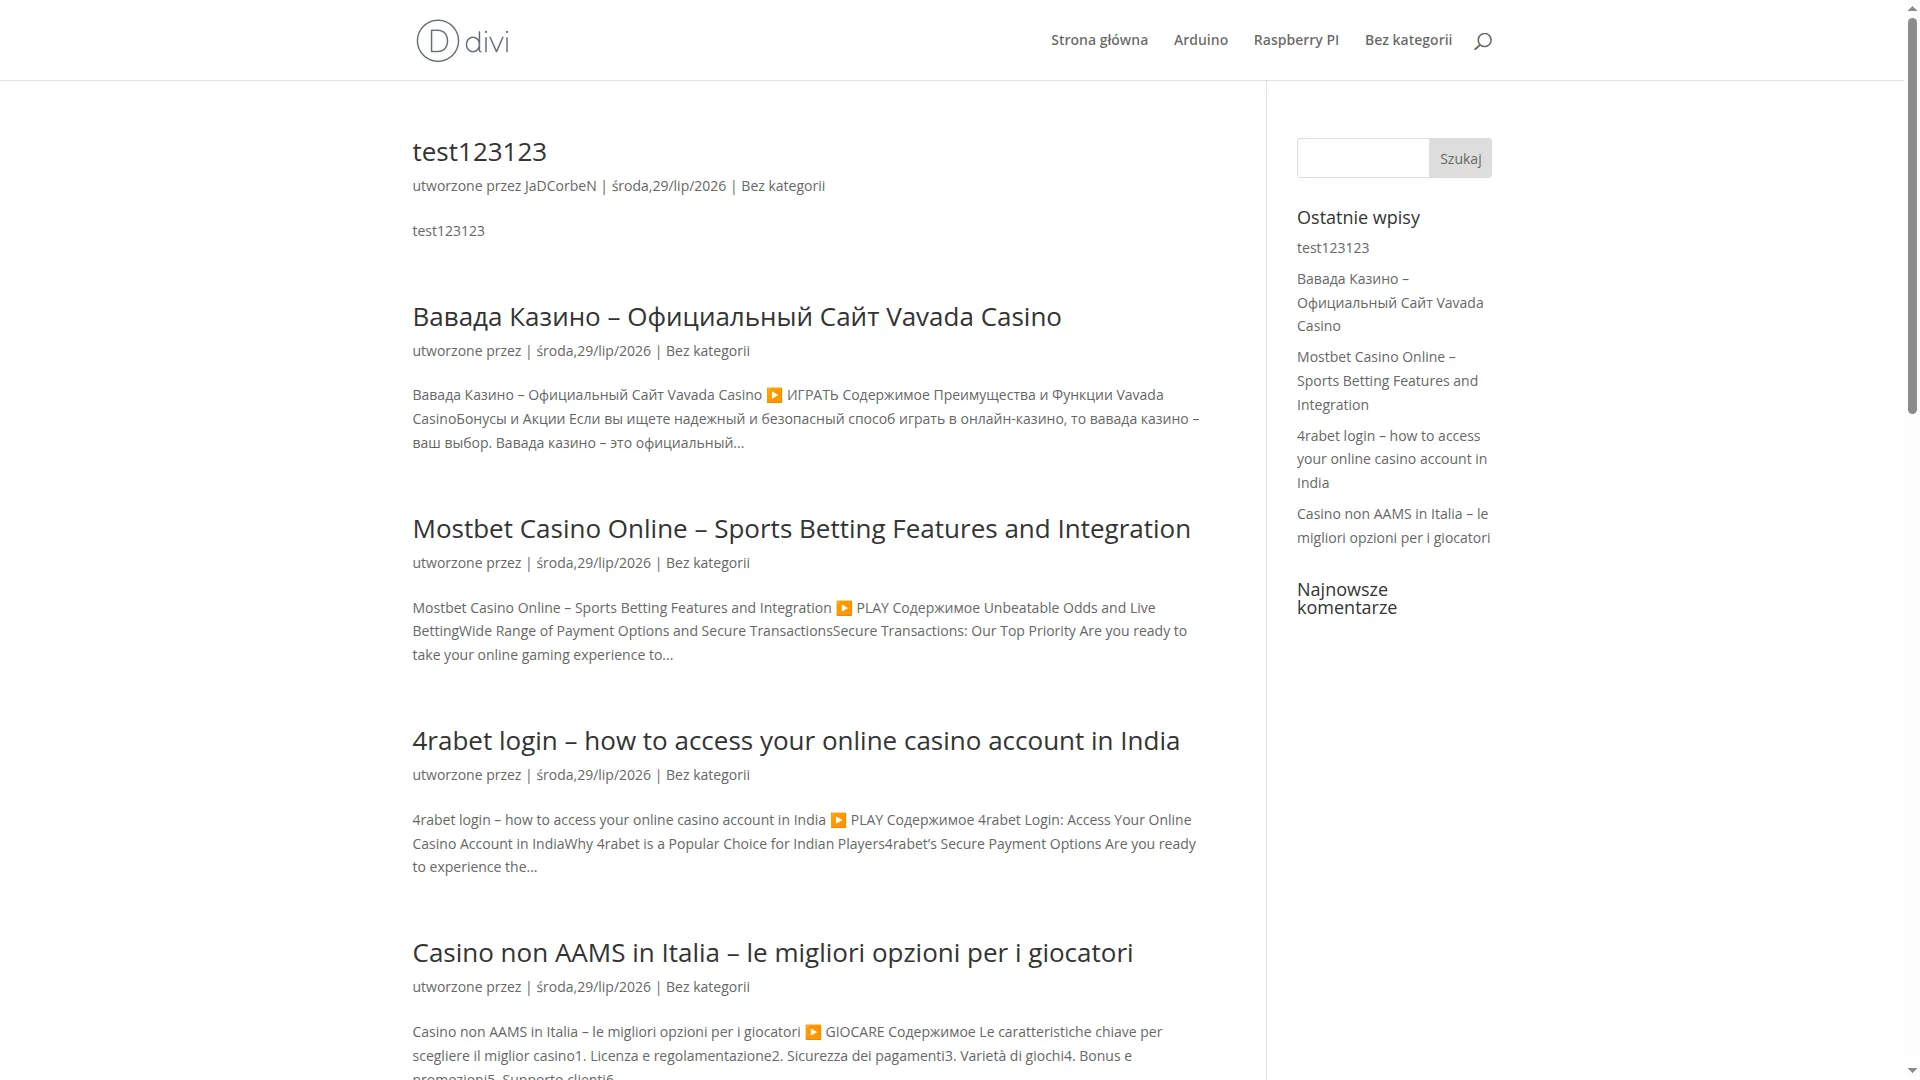The width and height of the screenshot is (1920, 1080).
Task: Open the Raspberry PI menu item
Action: [x=1296, y=40]
